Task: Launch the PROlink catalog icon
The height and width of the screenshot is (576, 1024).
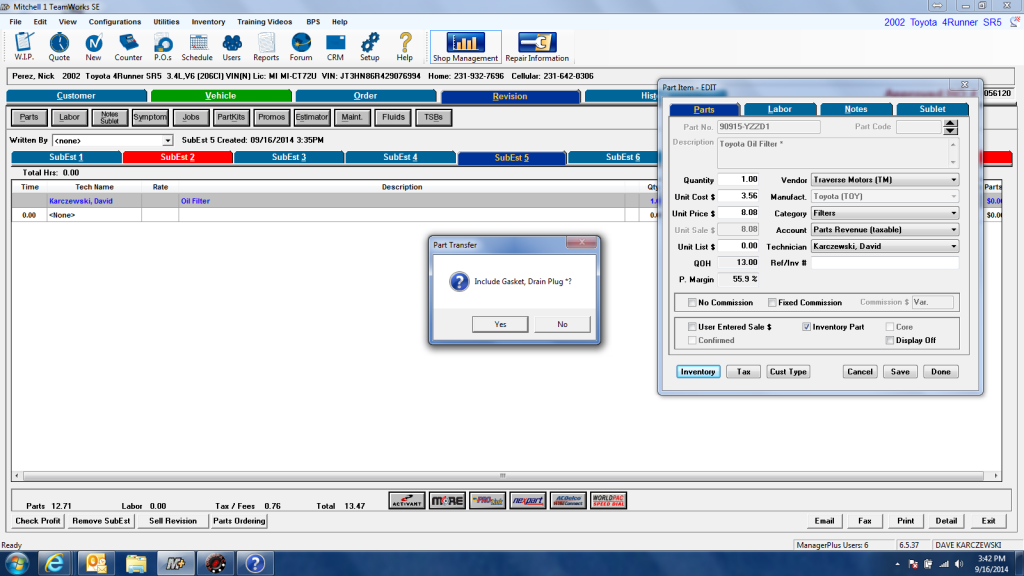Action: pos(487,501)
